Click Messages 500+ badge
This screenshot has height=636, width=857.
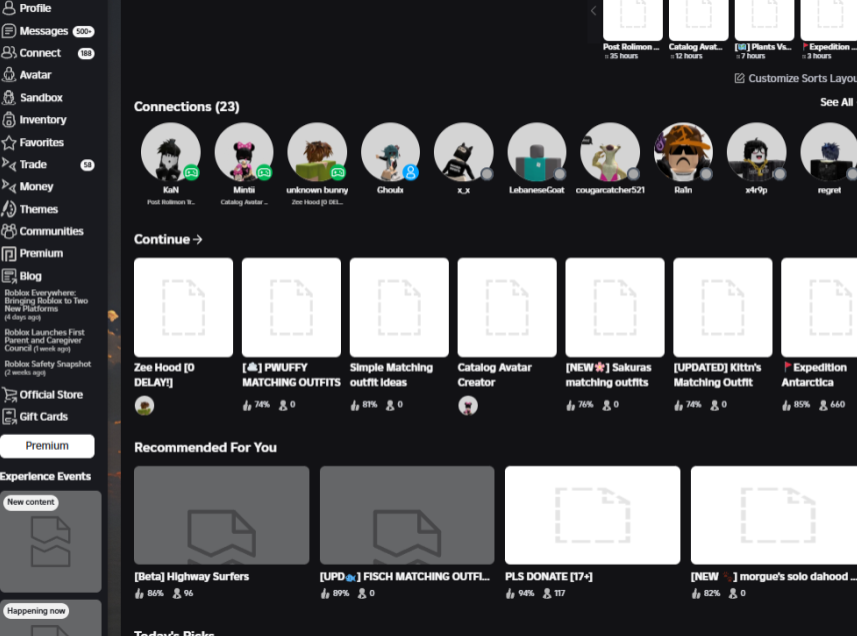pyautogui.click(x=83, y=32)
